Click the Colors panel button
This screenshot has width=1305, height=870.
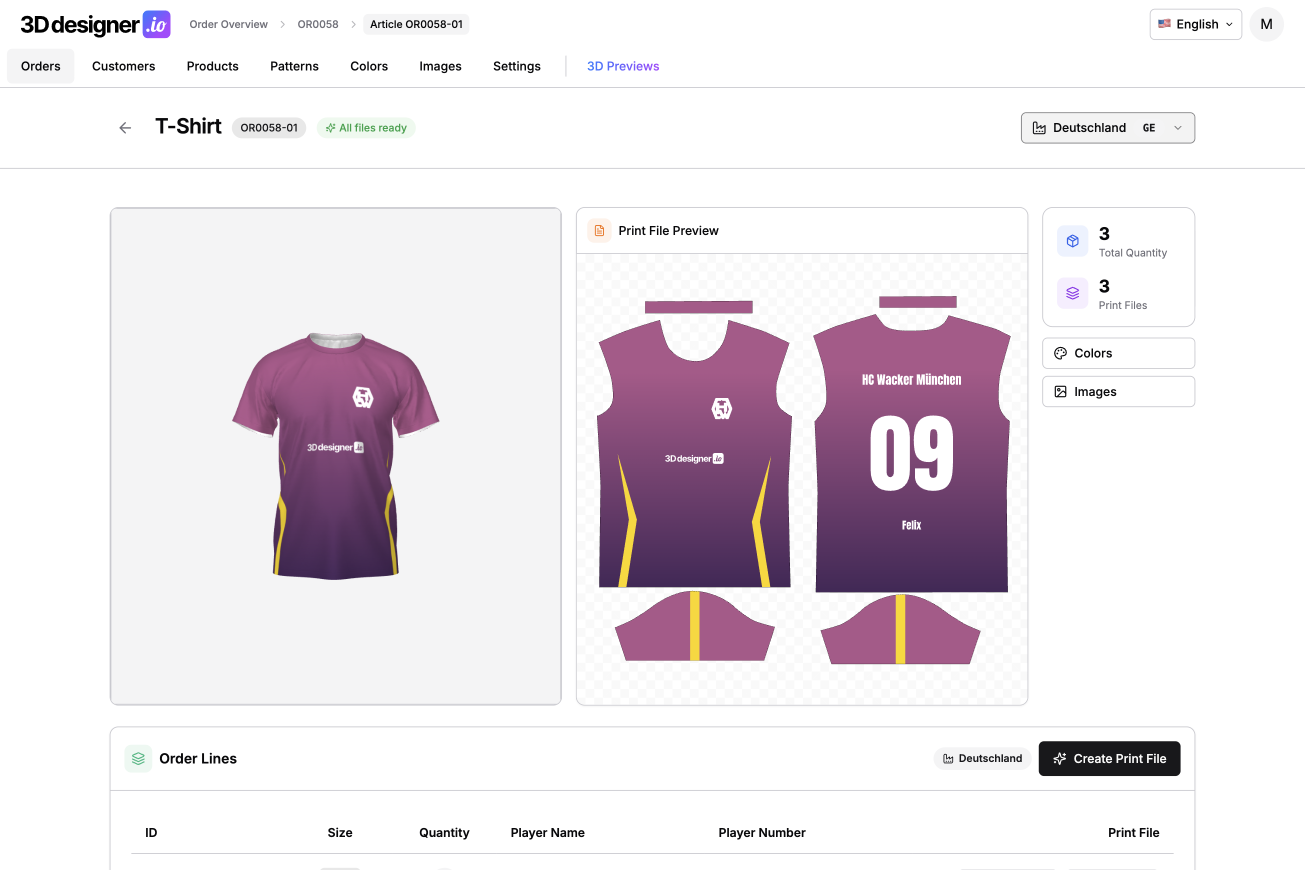pos(1118,353)
